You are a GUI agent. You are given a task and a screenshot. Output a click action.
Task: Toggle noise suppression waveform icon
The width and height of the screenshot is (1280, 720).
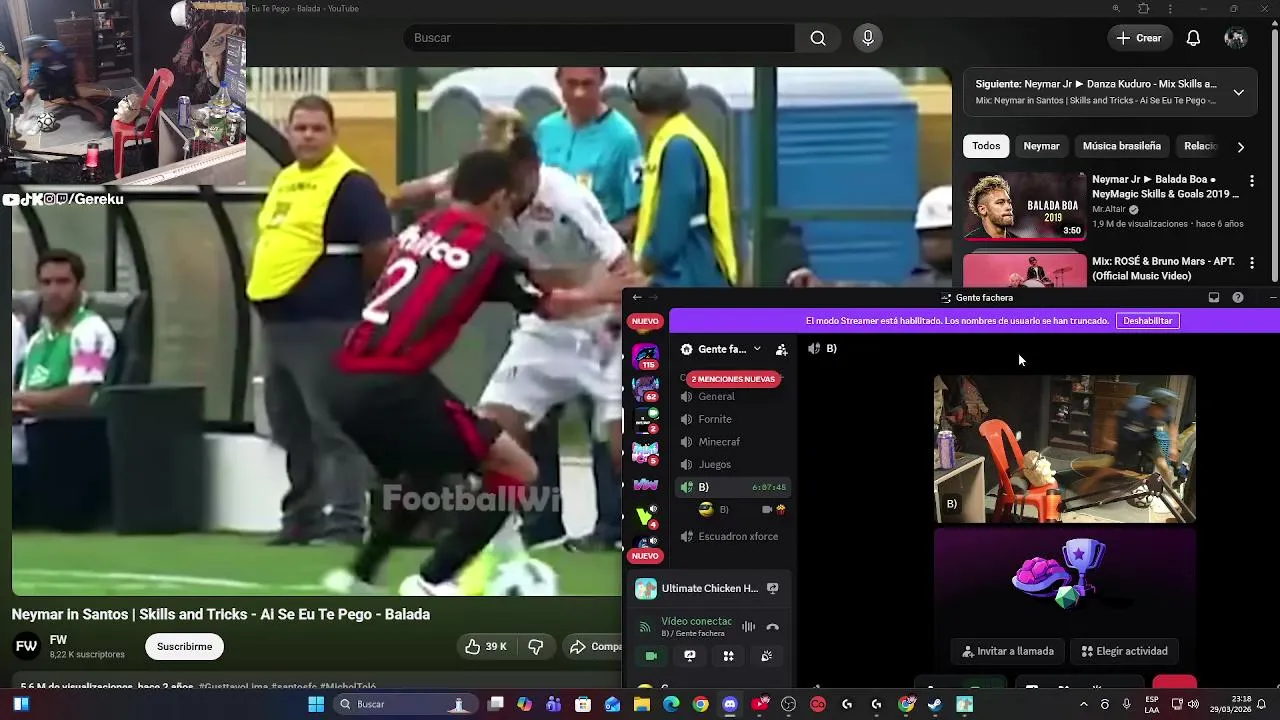pos(748,627)
